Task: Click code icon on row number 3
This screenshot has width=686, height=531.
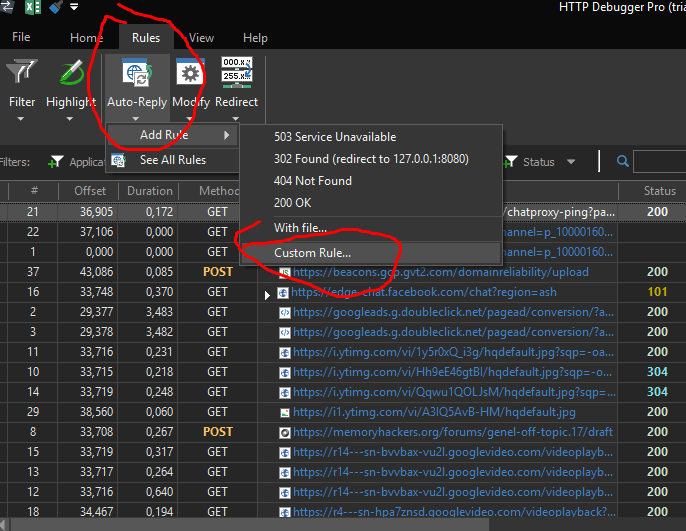Action: pyautogui.click(x=285, y=333)
